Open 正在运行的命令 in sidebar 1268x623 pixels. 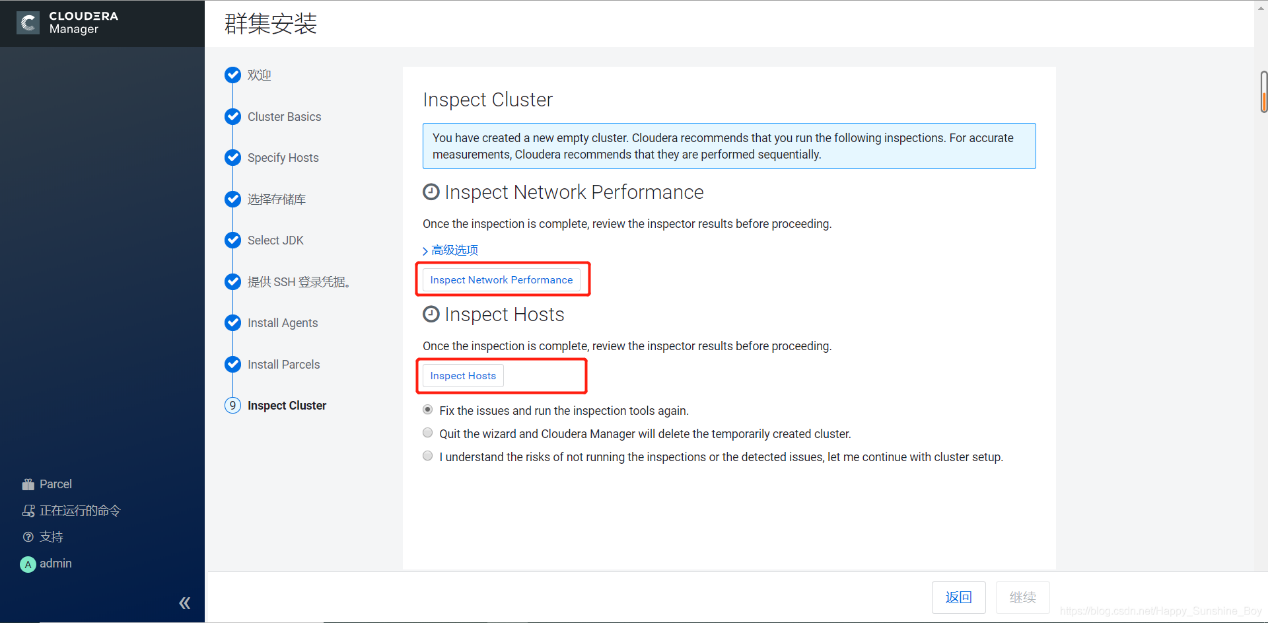coord(80,511)
